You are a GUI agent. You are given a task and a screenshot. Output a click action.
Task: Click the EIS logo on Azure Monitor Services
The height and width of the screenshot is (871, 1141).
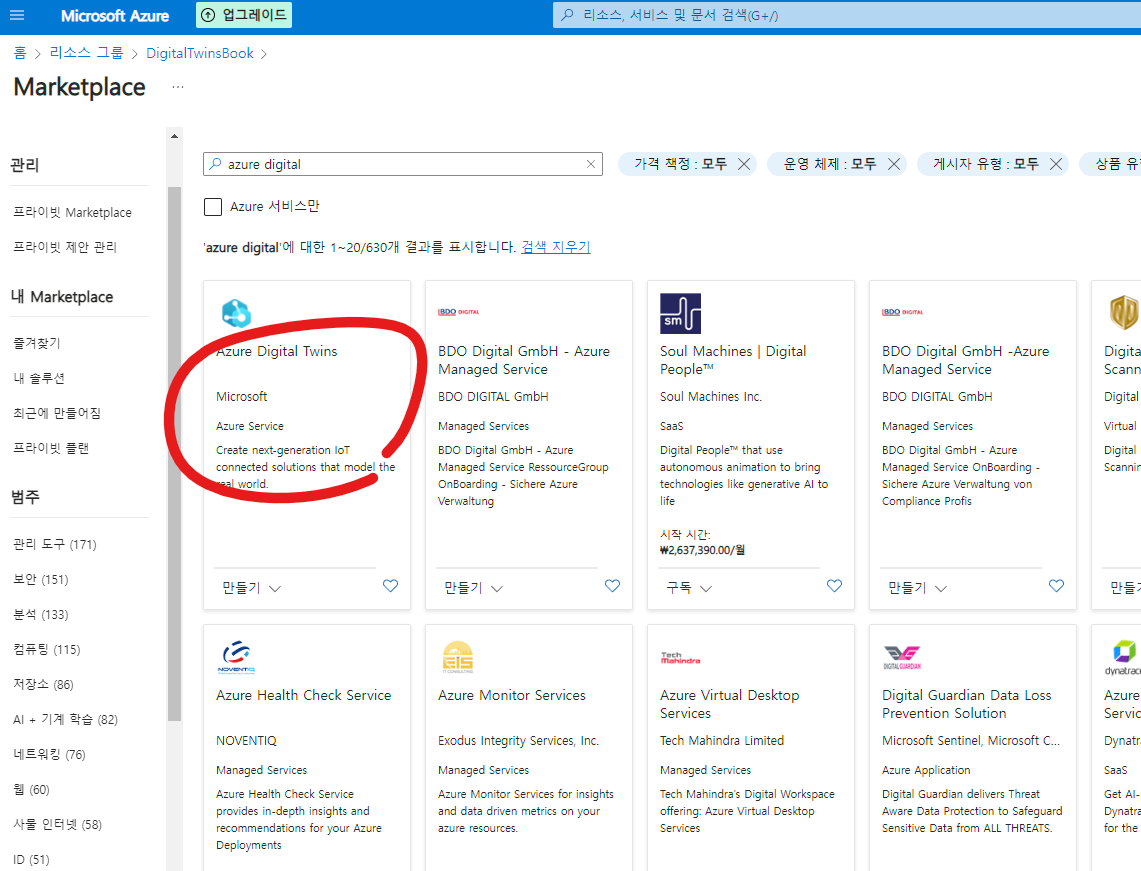click(458, 657)
